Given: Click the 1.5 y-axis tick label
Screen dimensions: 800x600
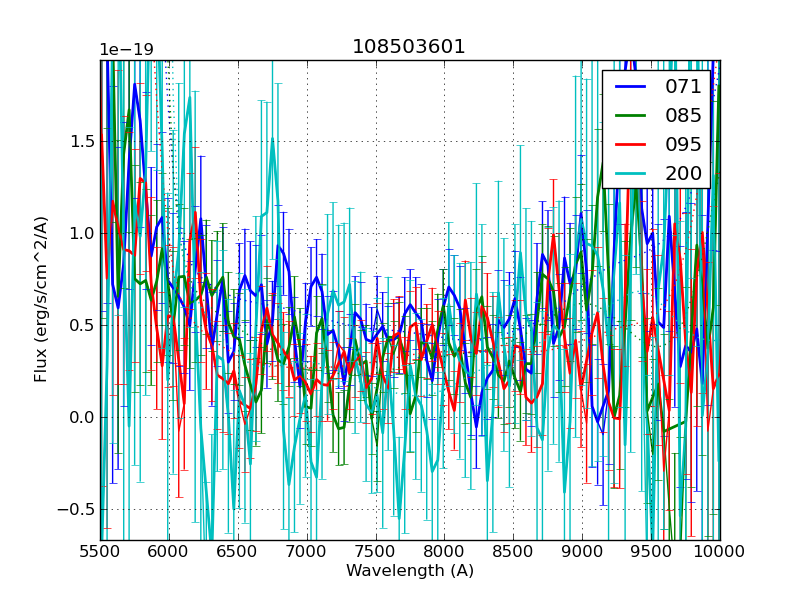Looking at the screenshot, I should (x=81, y=141).
